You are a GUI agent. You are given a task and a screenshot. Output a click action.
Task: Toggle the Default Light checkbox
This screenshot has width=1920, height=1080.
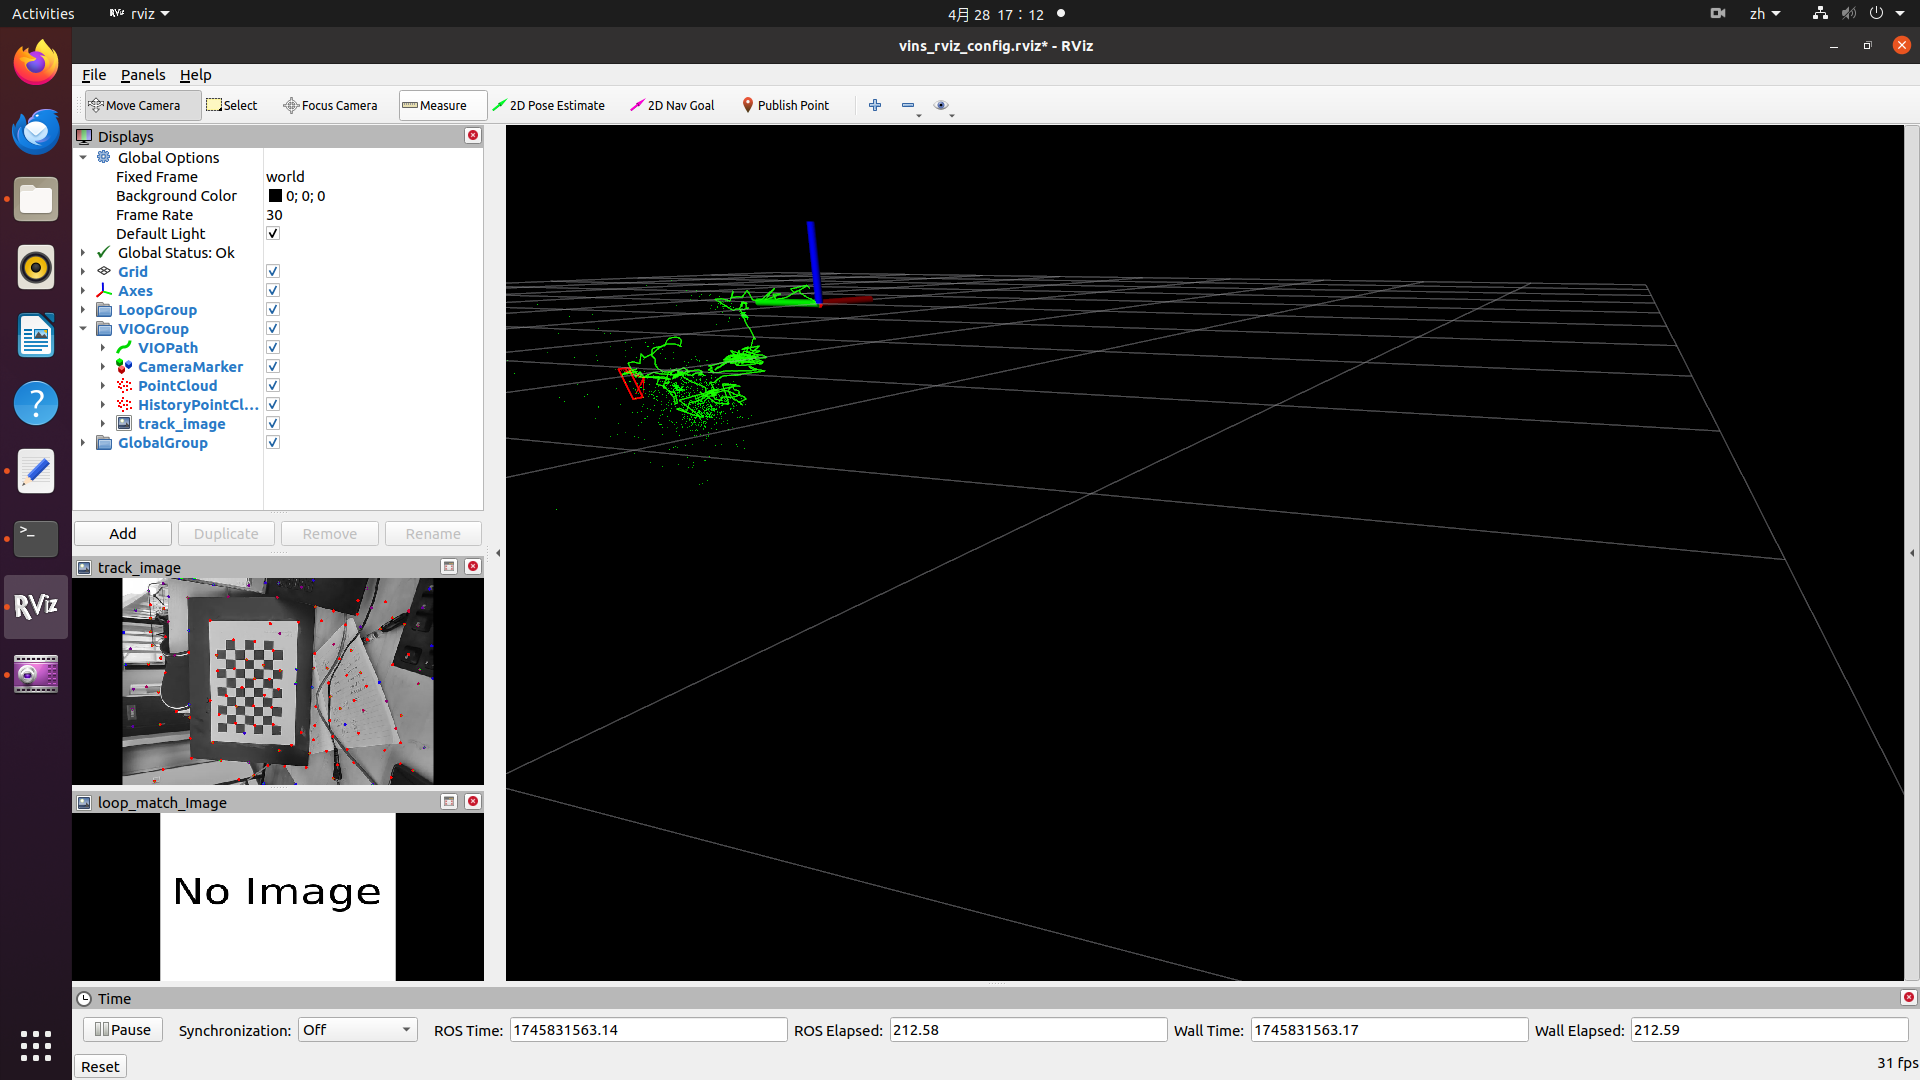pos(273,234)
